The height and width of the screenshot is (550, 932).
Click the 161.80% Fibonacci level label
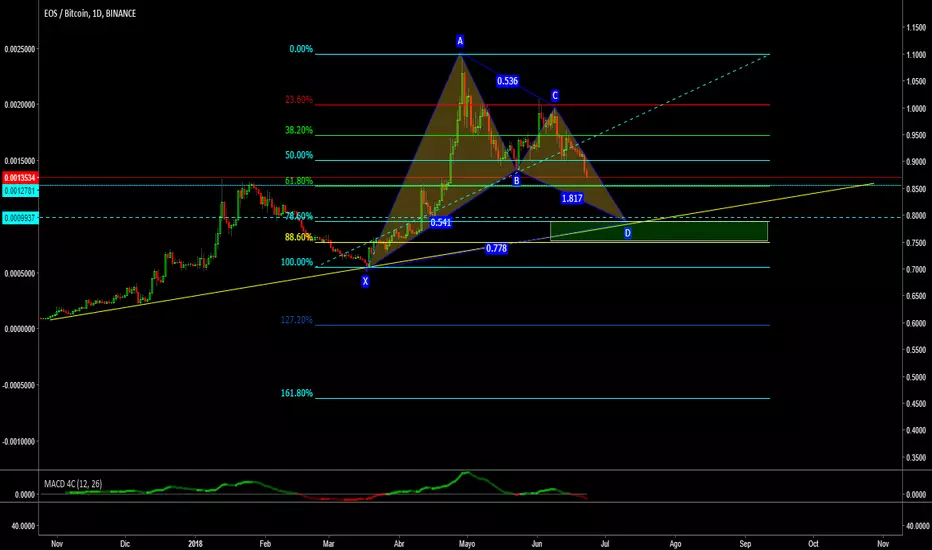[x=297, y=393]
